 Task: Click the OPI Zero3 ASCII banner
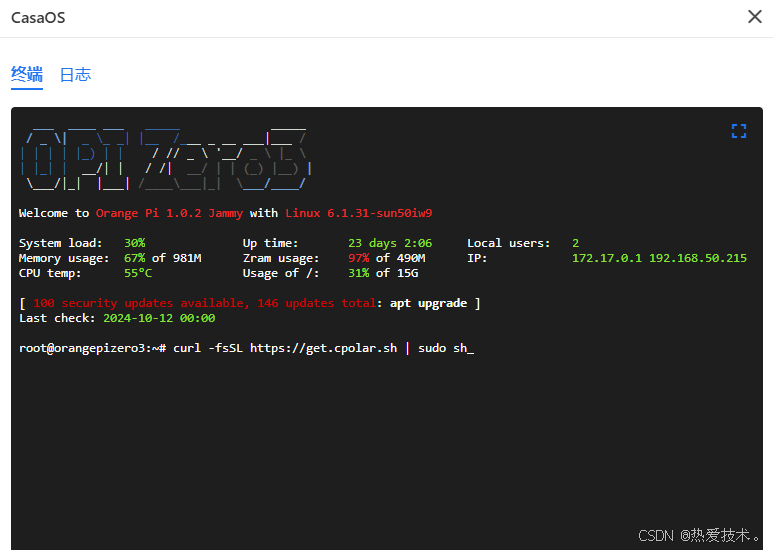pos(166,160)
